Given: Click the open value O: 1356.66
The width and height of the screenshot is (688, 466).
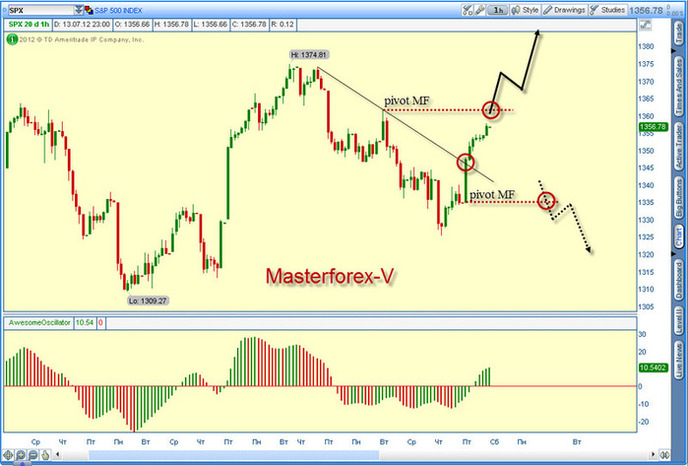Looking at the screenshot, I should 132,25.
